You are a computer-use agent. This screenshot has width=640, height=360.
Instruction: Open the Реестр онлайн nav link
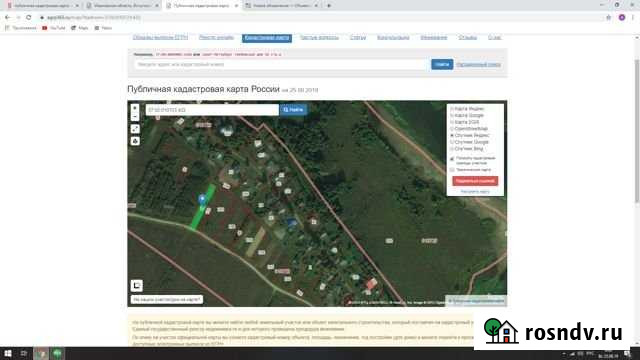pyautogui.click(x=216, y=38)
